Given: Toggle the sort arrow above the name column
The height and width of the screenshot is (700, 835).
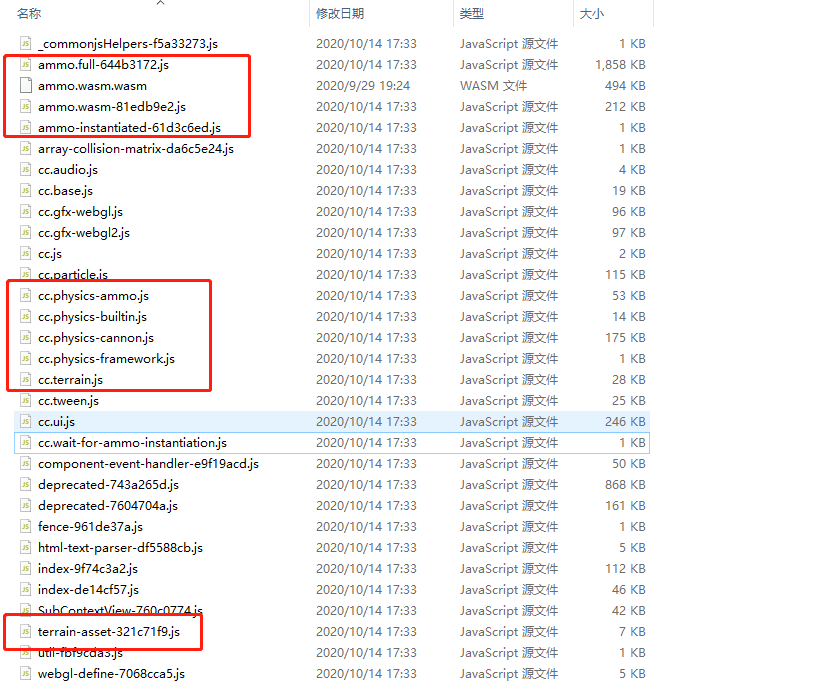Looking at the screenshot, I should 160,3.
